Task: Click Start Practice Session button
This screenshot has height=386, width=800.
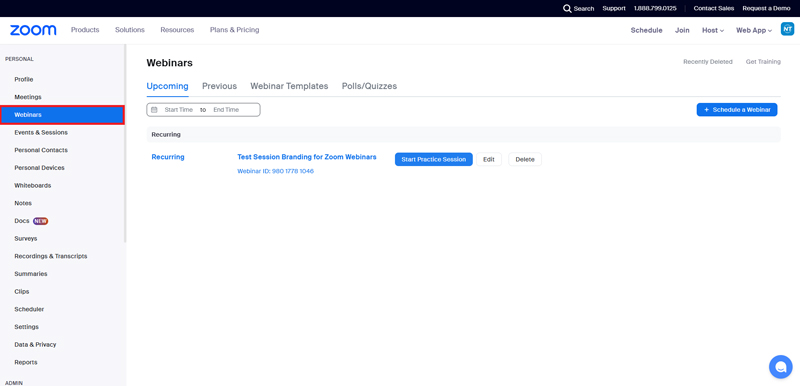Action: coord(434,160)
